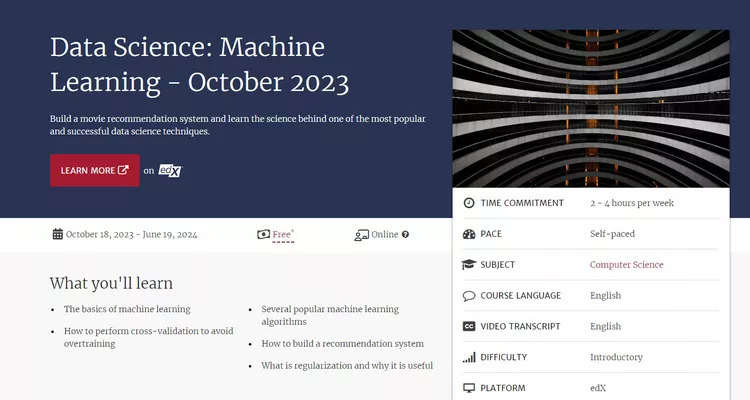Image resolution: width=750 pixels, height=400 pixels.
Task: Open the Free price link
Action: click(283, 234)
